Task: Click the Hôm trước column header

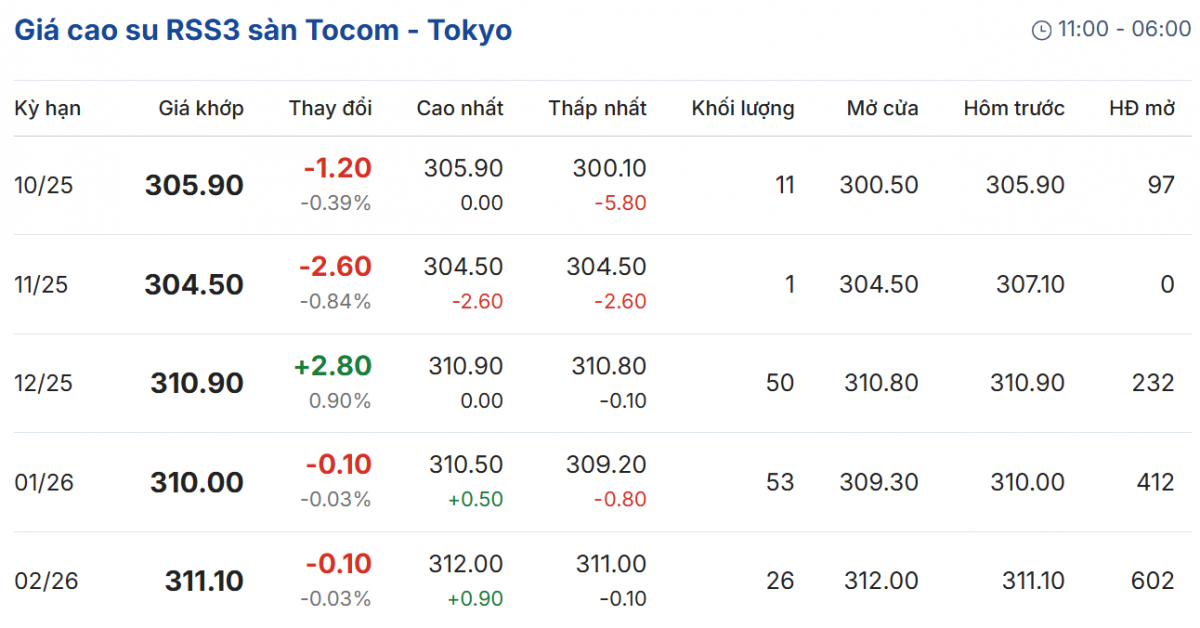Action: click(x=1014, y=108)
